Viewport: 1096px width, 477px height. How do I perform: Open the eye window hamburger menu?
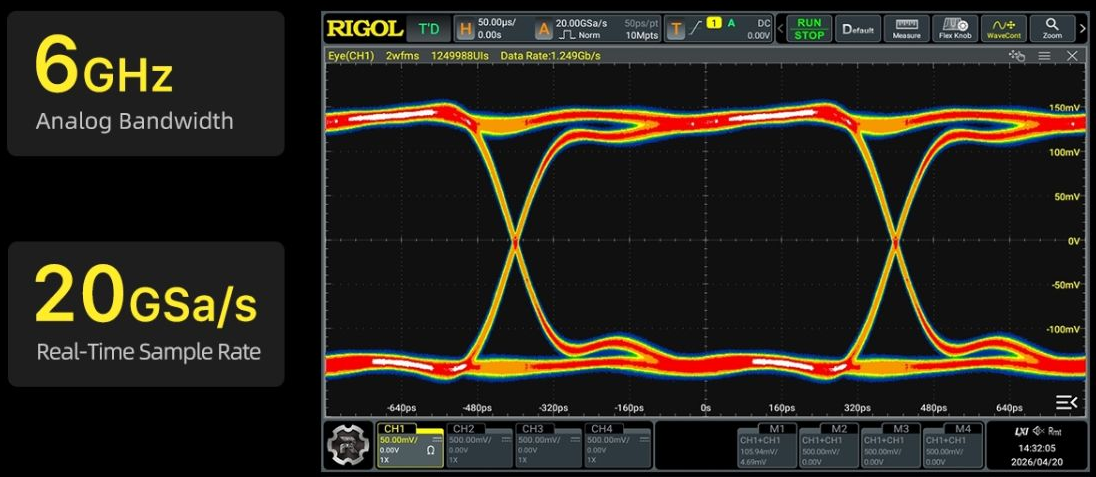(x=1044, y=56)
